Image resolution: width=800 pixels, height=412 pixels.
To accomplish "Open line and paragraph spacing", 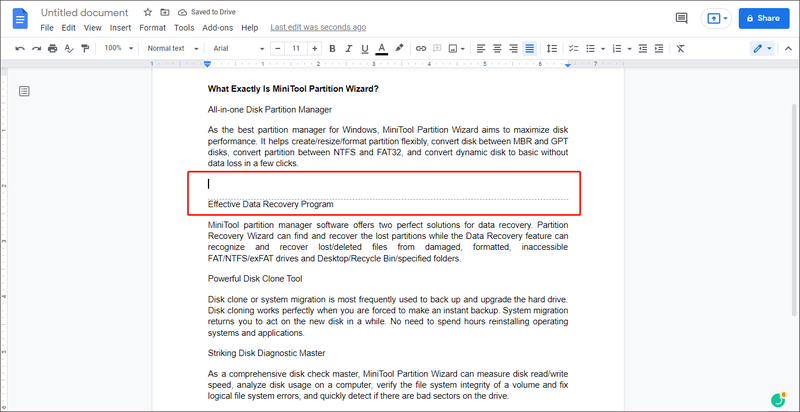I will (x=552, y=48).
